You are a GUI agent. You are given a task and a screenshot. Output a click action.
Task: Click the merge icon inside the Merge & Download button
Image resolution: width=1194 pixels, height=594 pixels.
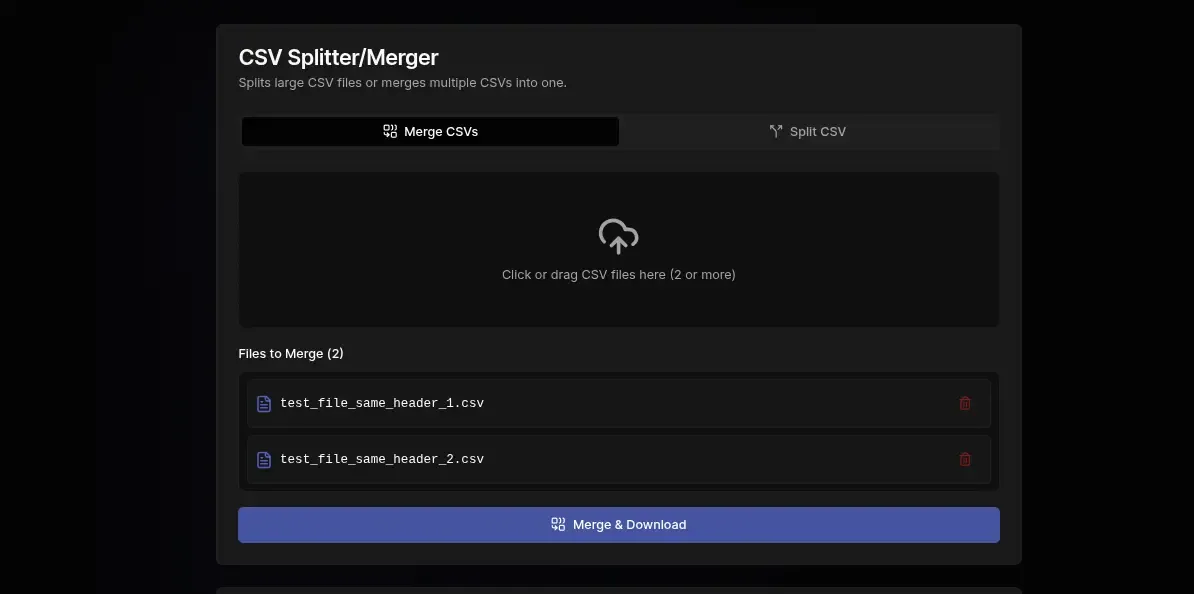[x=557, y=523]
